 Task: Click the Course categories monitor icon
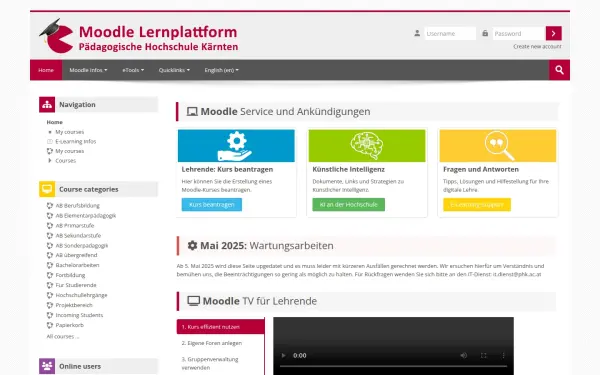coord(47,189)
